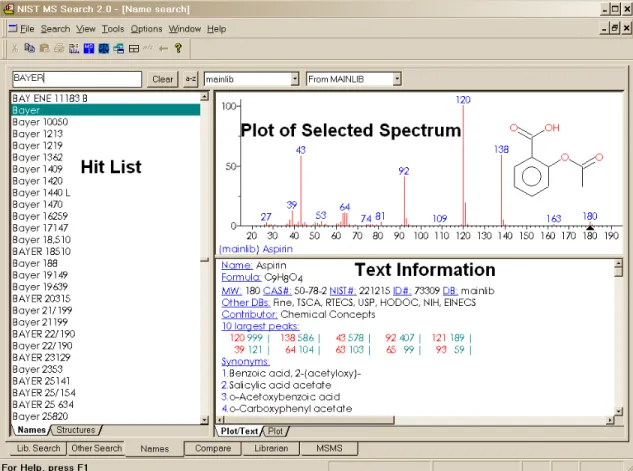
Task: Select Bayer 188 in hit list
Action: (x=106, y=264)
